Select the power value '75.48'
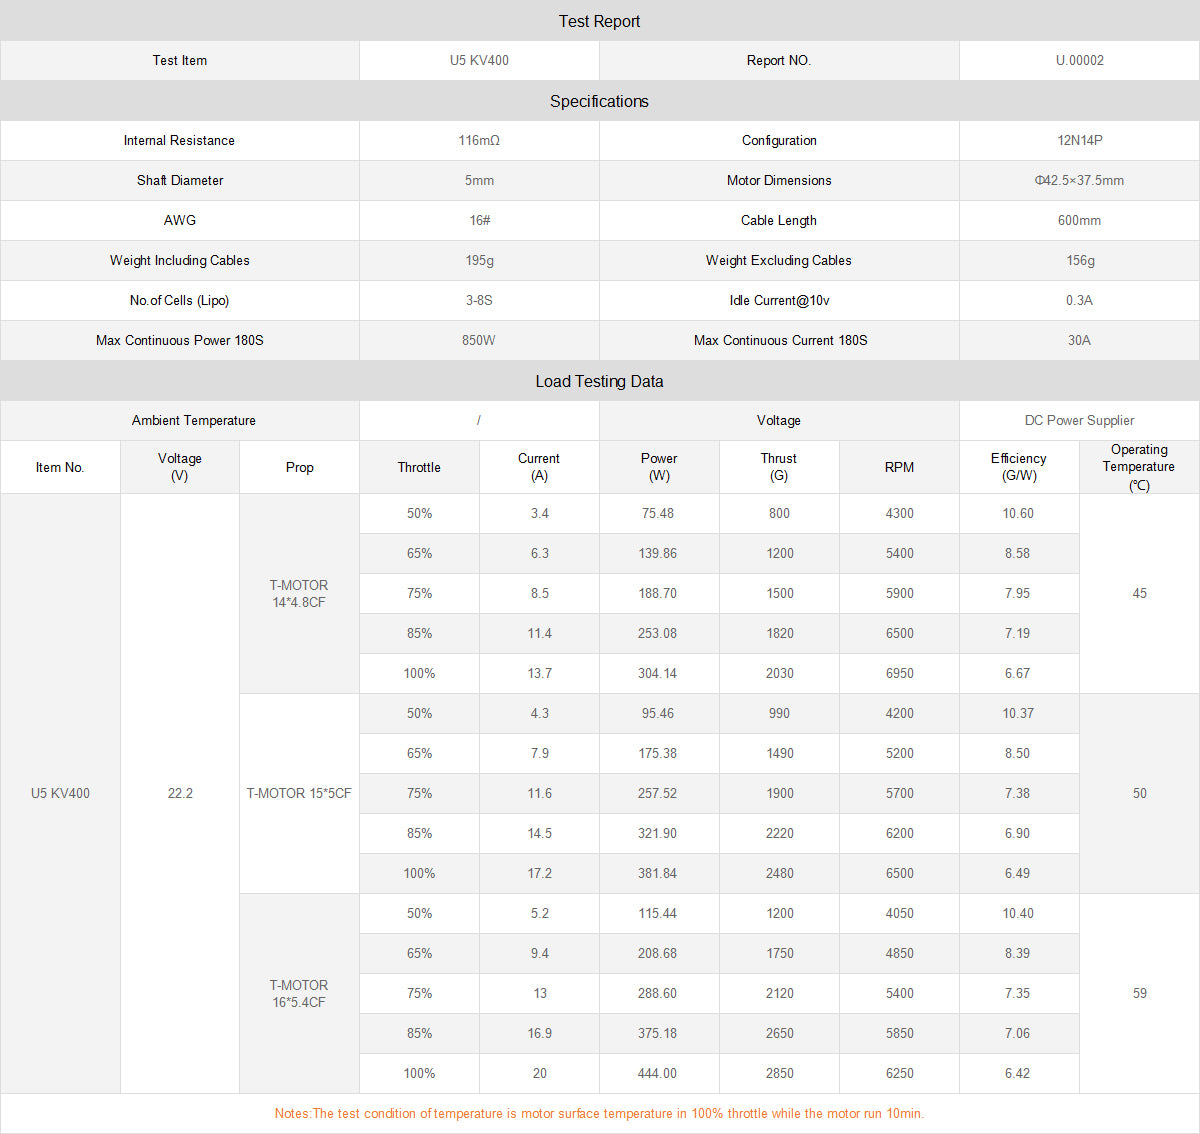The width and height of the screenshot is (1200, 1134). click(x=658, y=513)
